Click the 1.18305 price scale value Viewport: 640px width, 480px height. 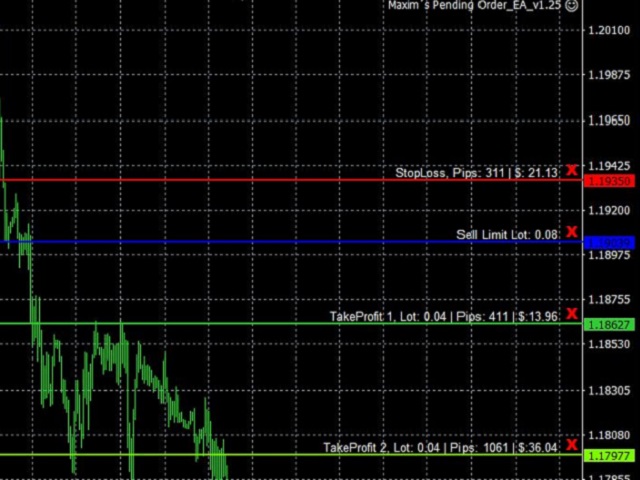pyautogui.click(x=609, y=391)
